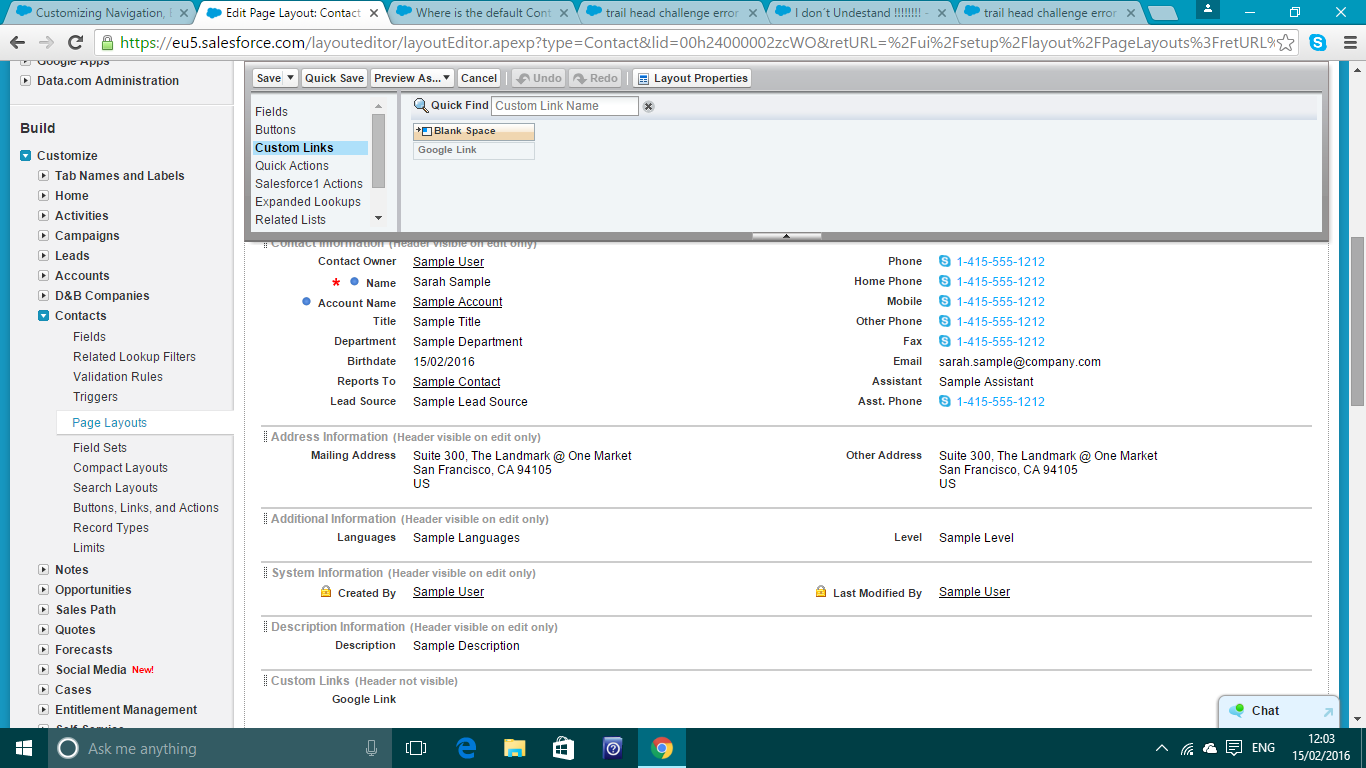This screenshot has width=1366, height=768.
Task: Click the palette list scroll-down arrow
Action: tap(378, 218)
